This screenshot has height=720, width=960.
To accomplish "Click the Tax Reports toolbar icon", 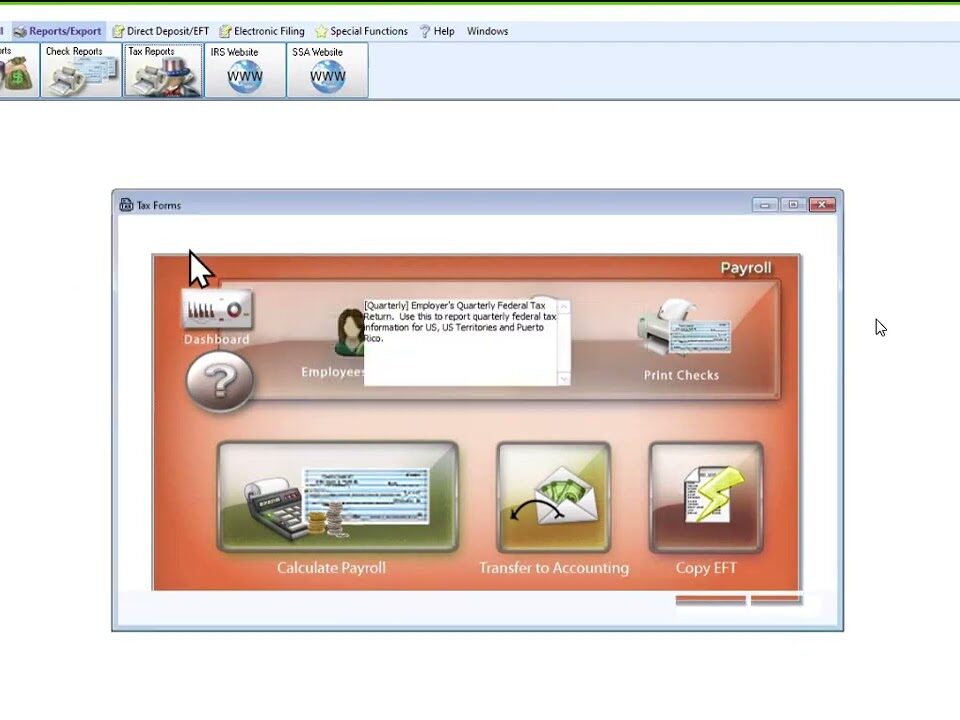I will pos(163,70).
